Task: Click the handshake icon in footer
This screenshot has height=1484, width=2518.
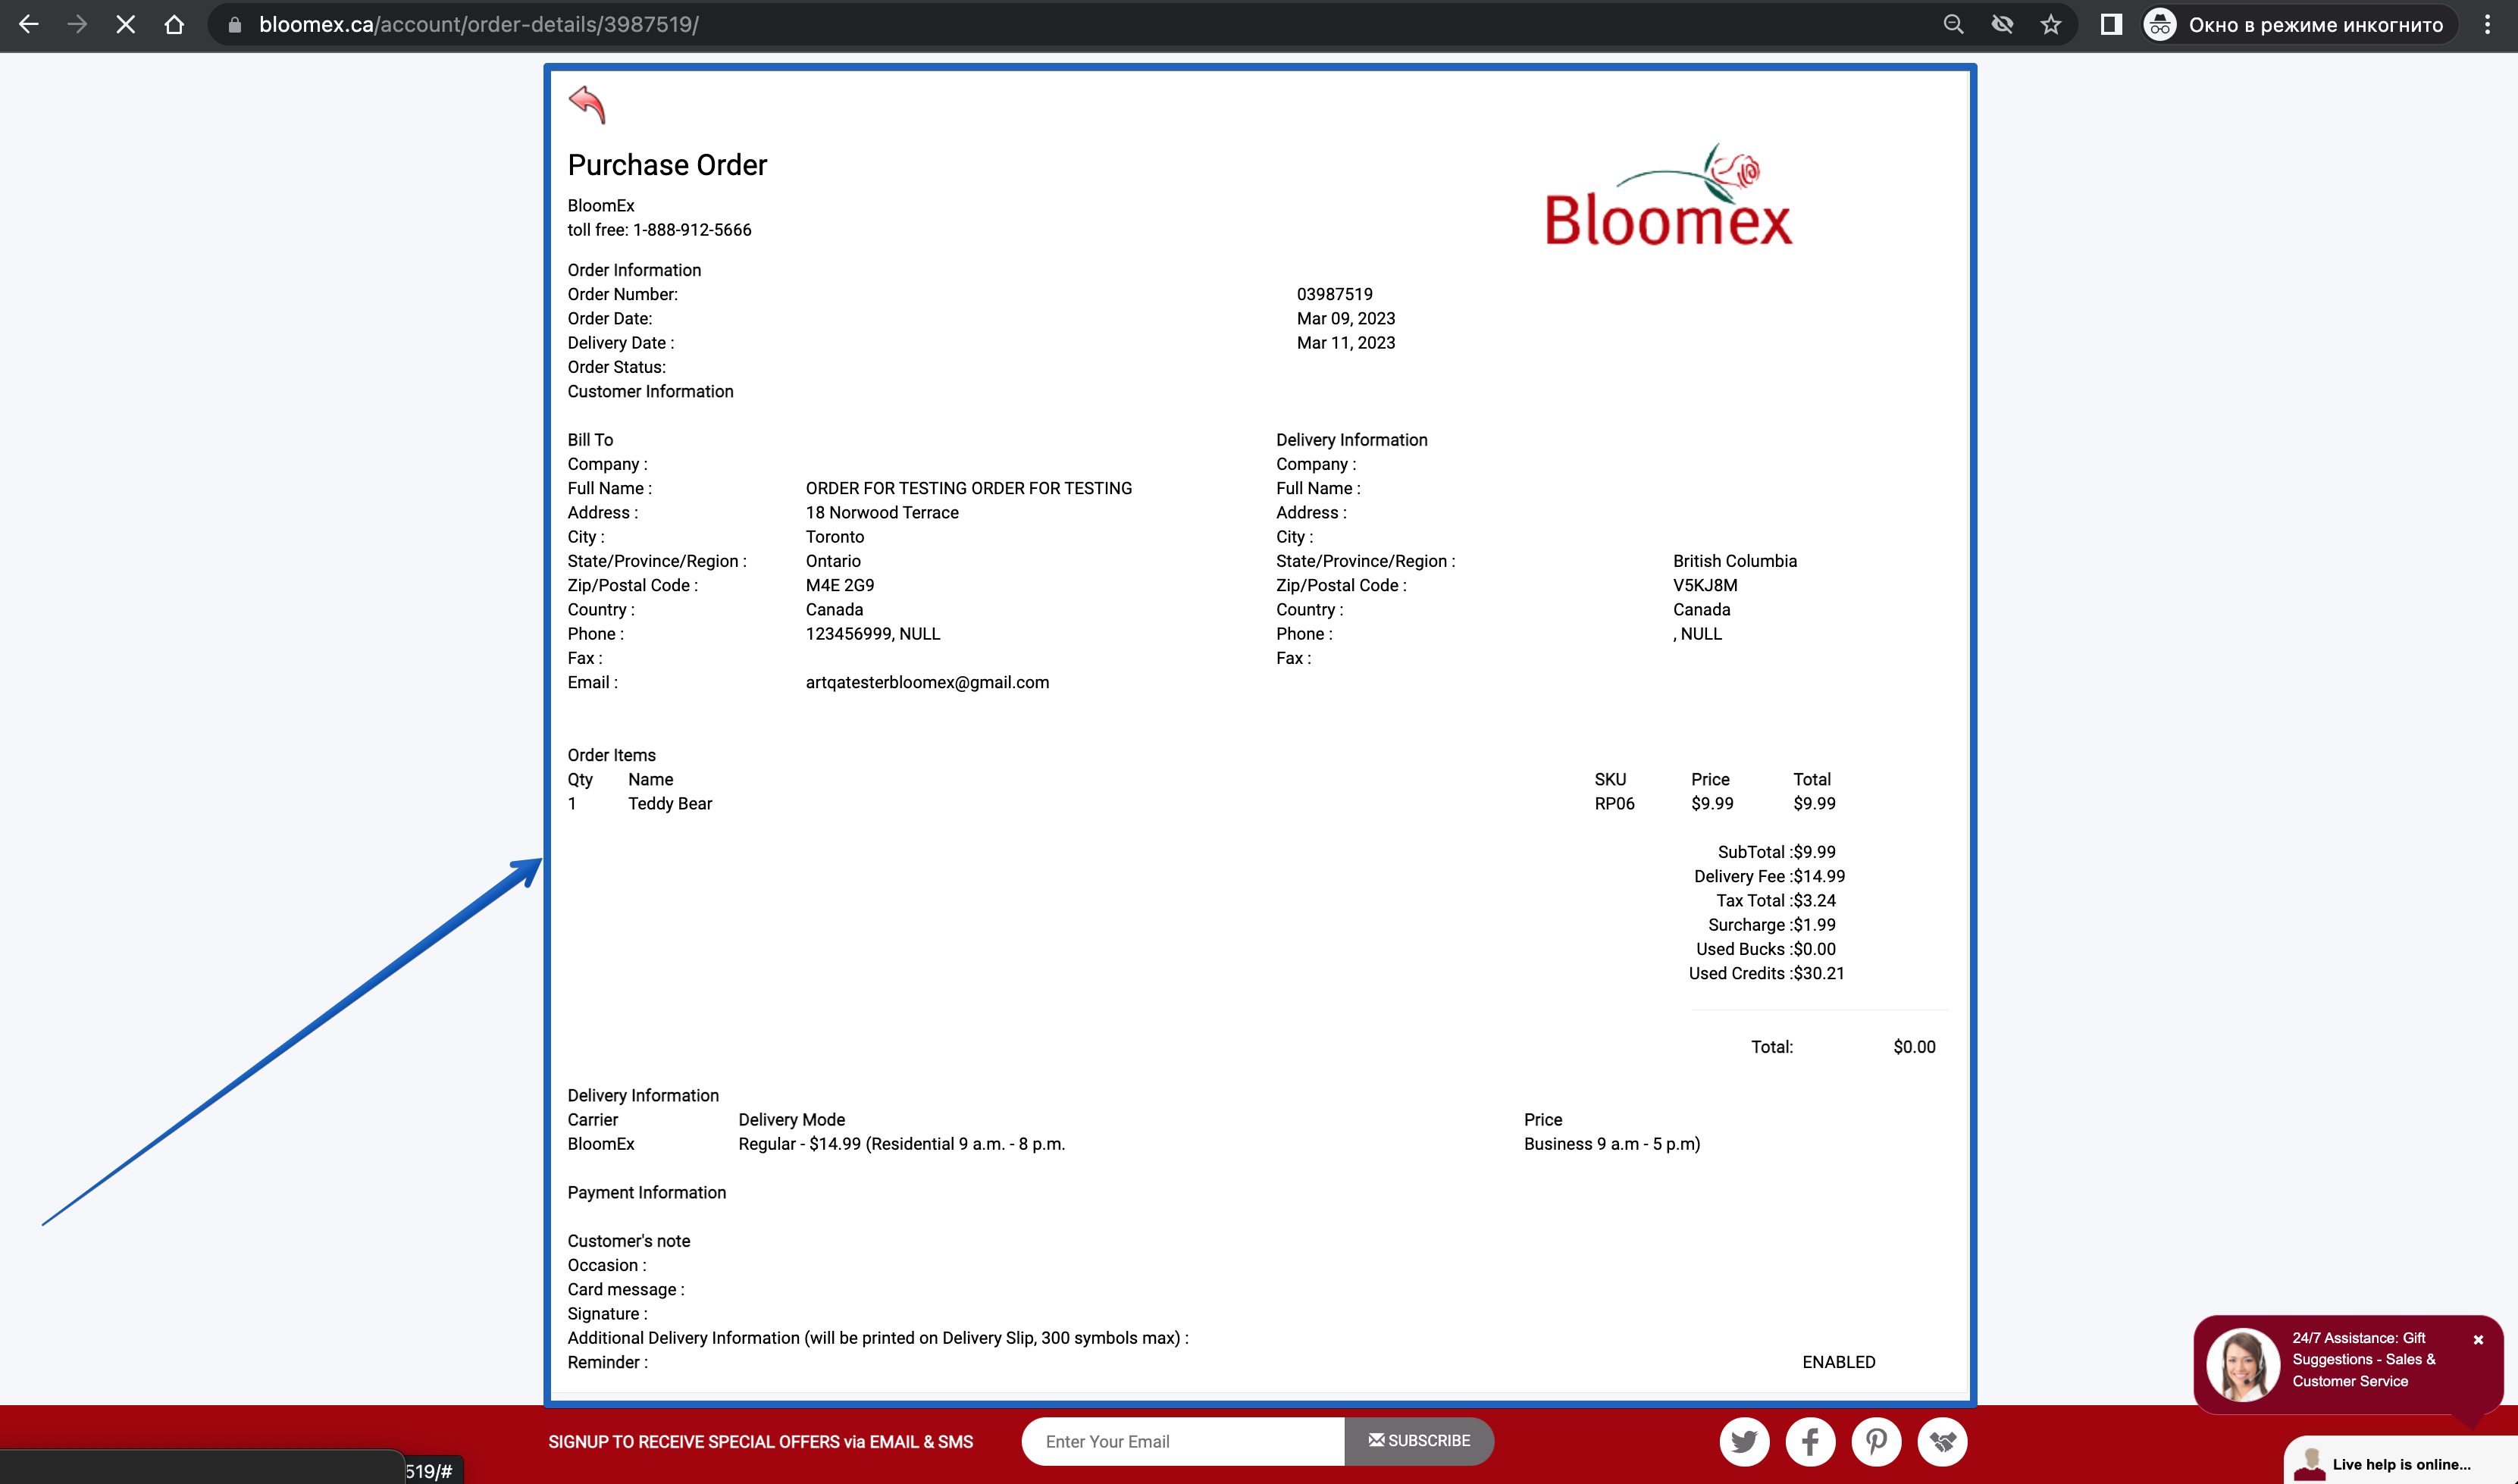Action: point(1942,1441)
